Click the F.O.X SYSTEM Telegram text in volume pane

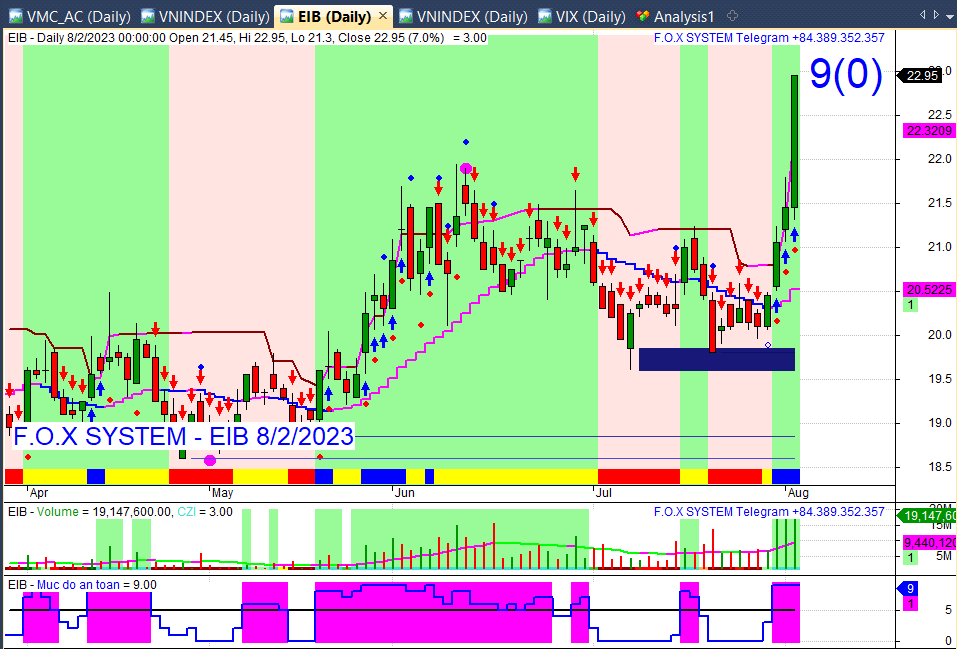click(x=769, y=512)
